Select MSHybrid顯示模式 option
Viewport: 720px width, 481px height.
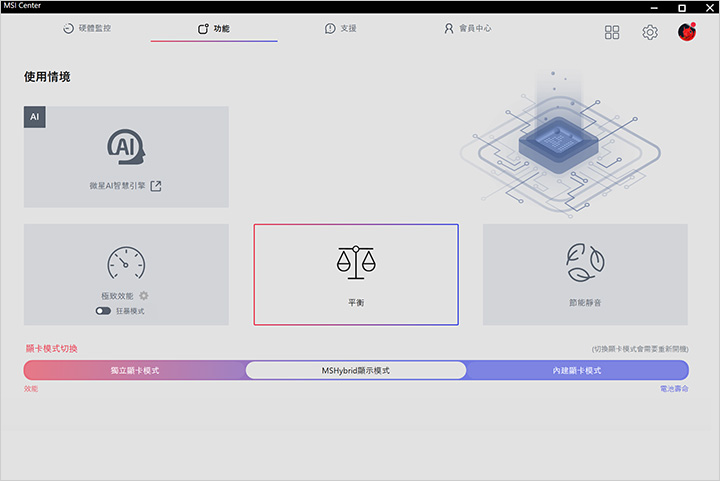[x=356, y=370]
